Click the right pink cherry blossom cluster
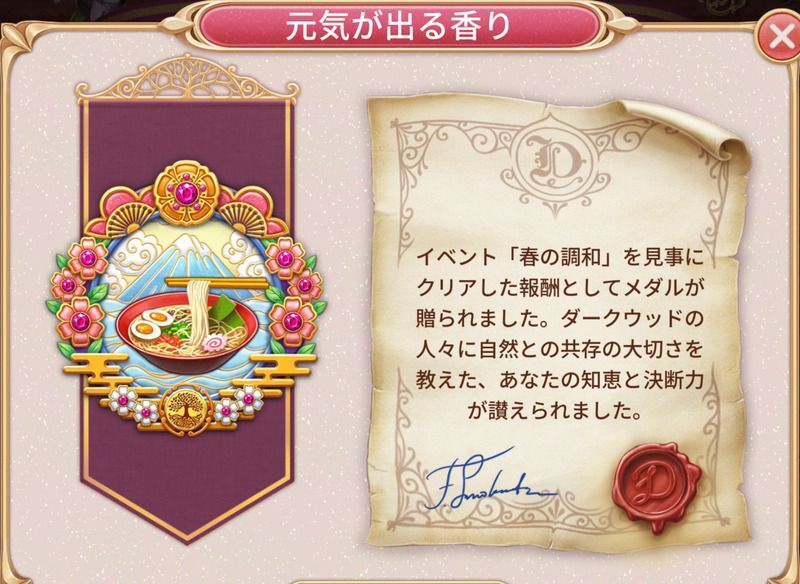This screenshot has width=800, height=584. (295, 293)
